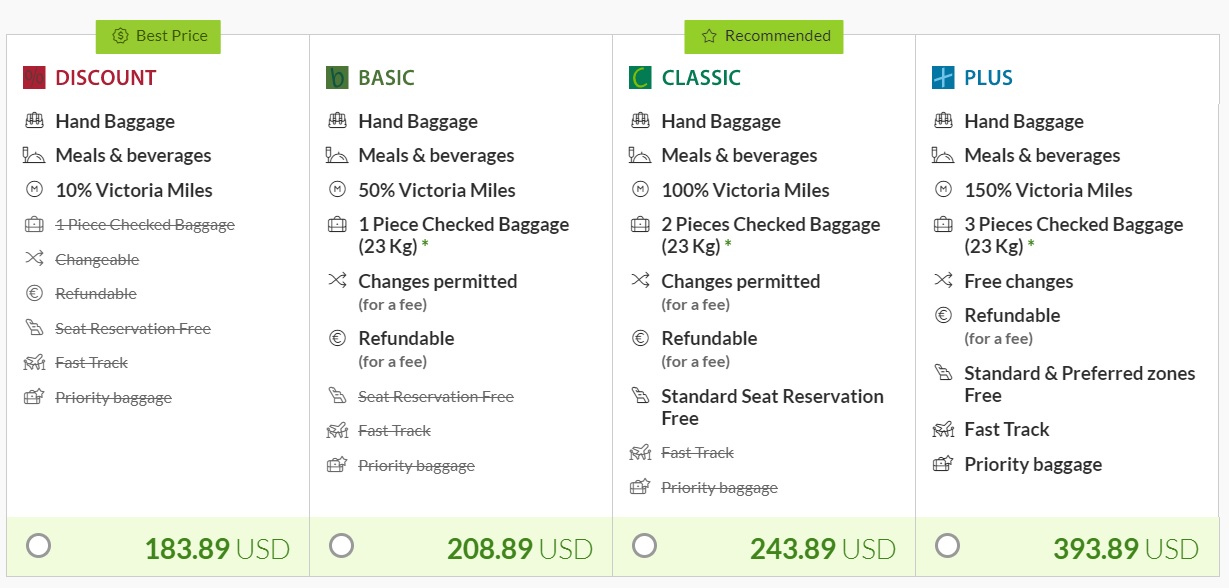The width and height of the screenshot is (1229, 588).
Task: Click the Fast Track icon in PLUS column
Action: 943,430
